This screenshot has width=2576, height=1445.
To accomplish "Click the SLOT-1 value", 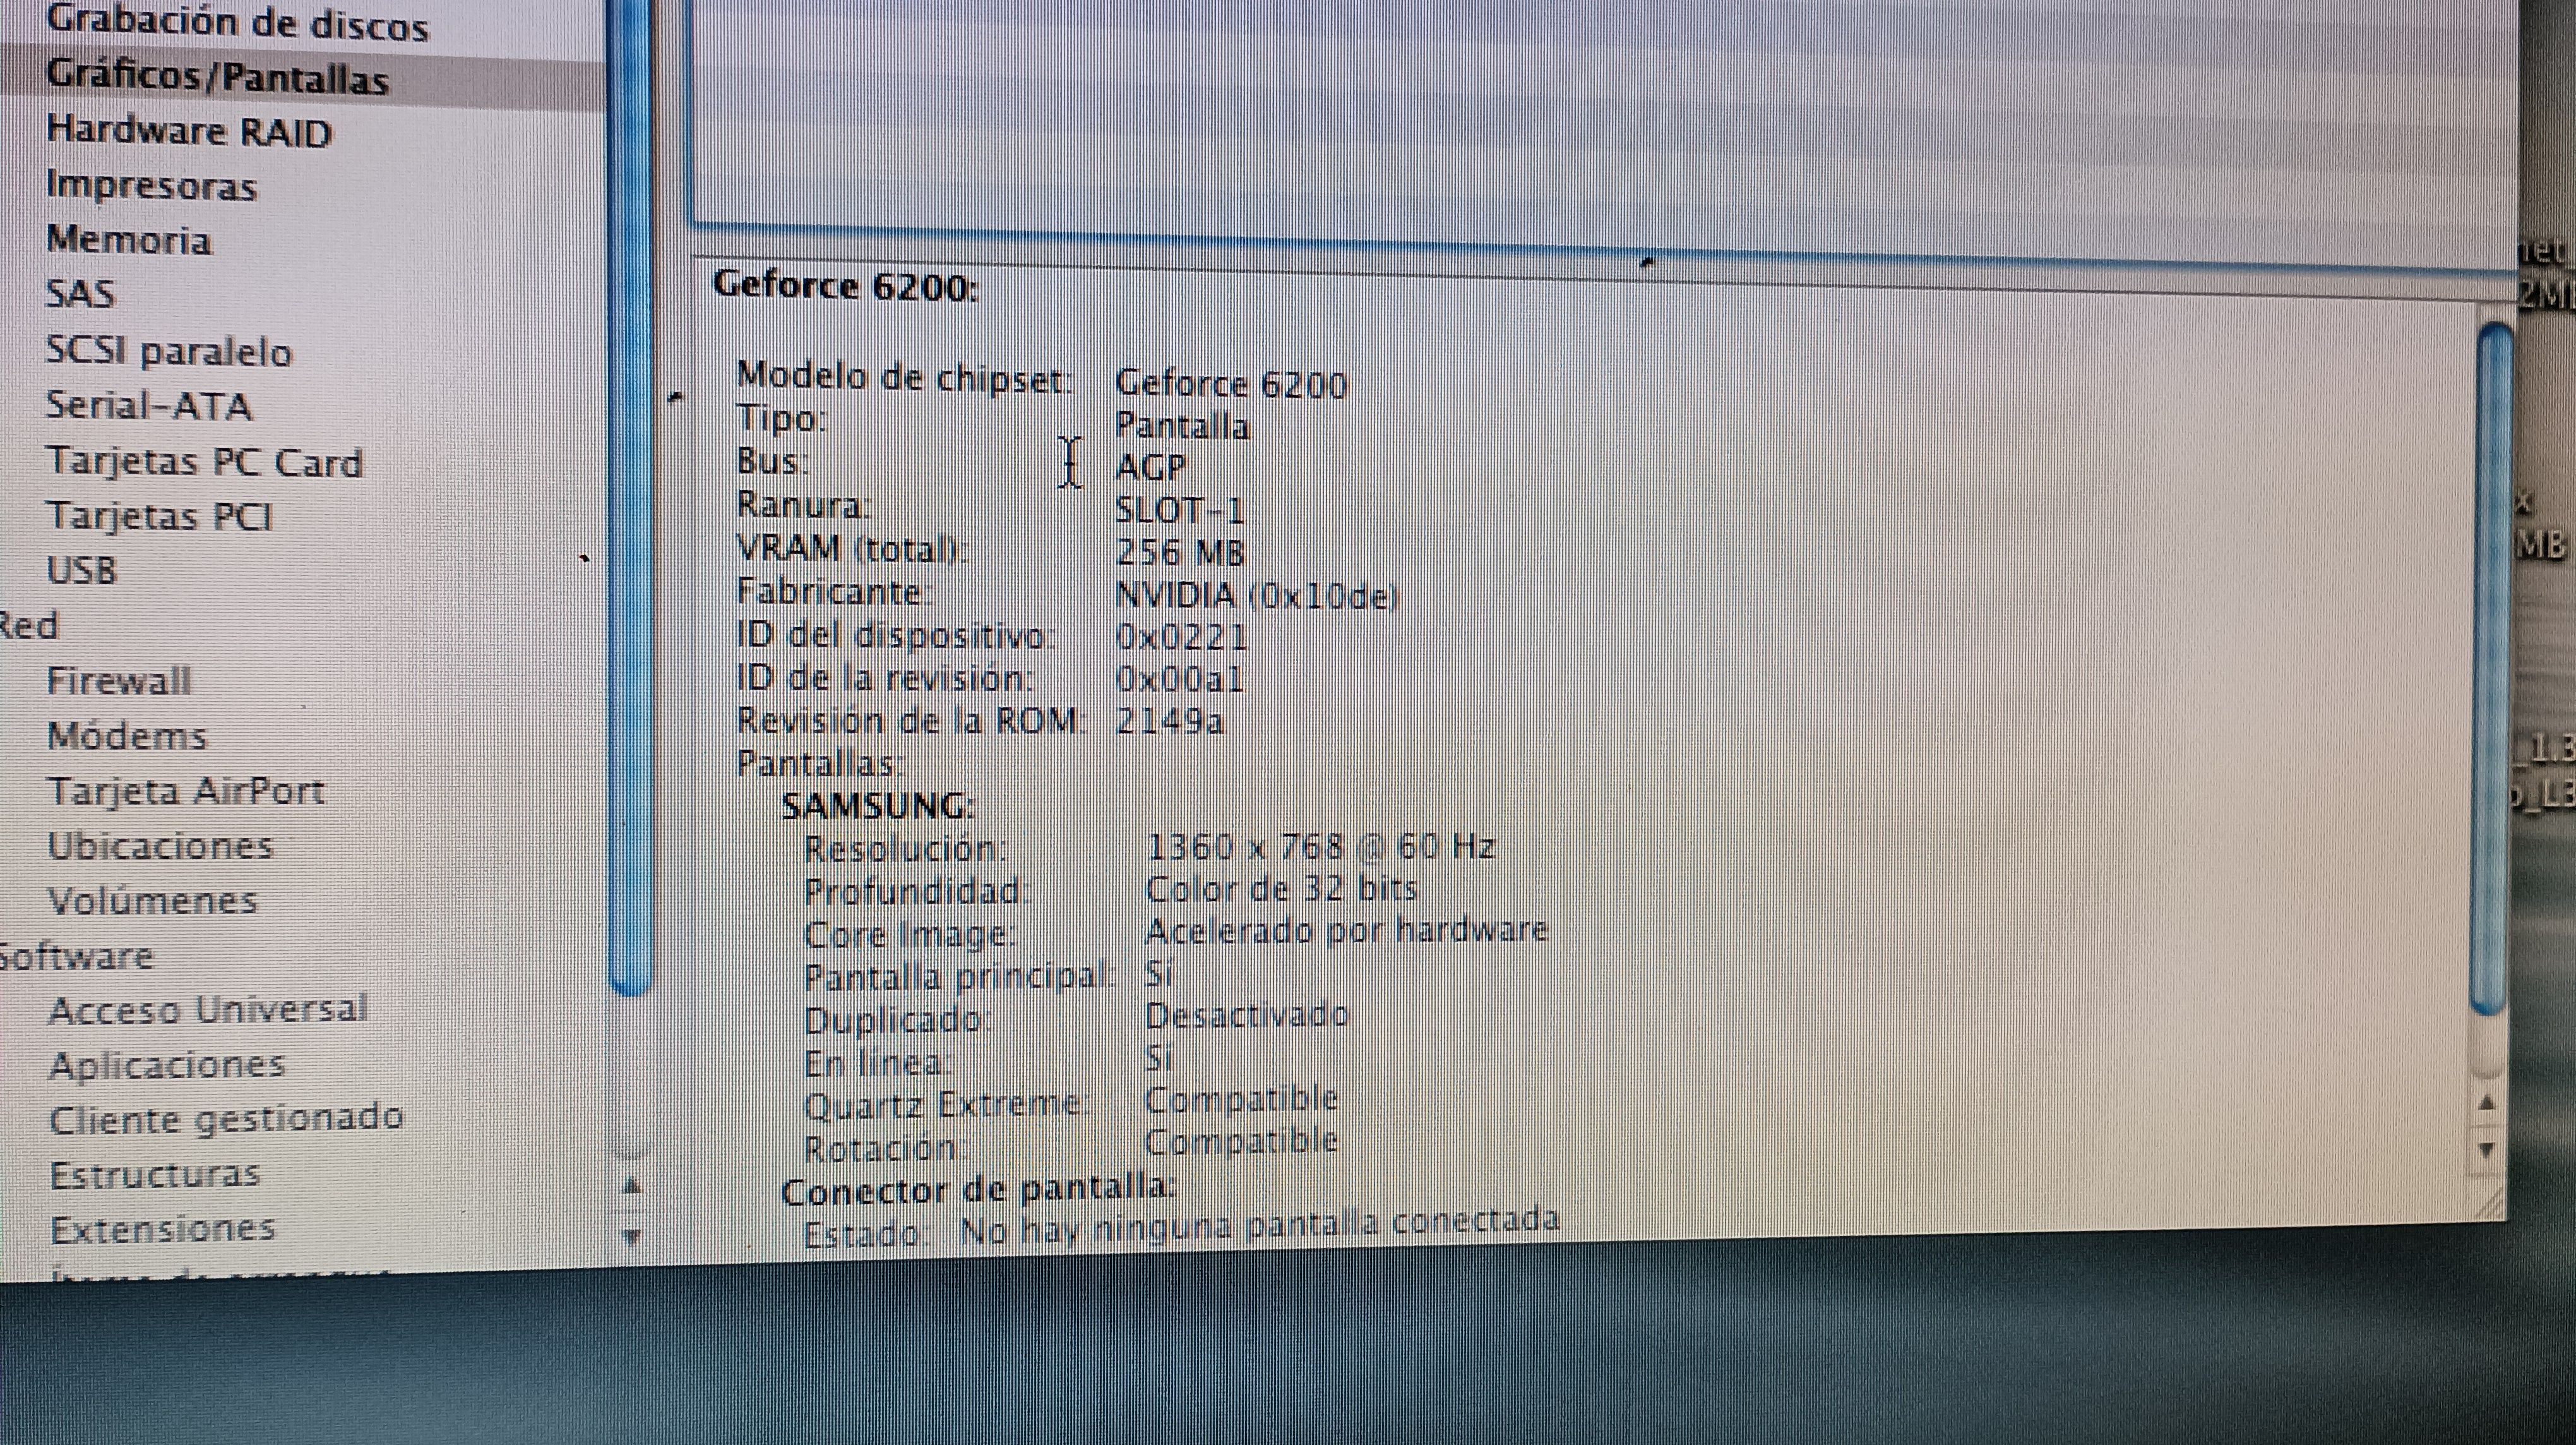I will pyautogui.click(x=1179, y=510).
